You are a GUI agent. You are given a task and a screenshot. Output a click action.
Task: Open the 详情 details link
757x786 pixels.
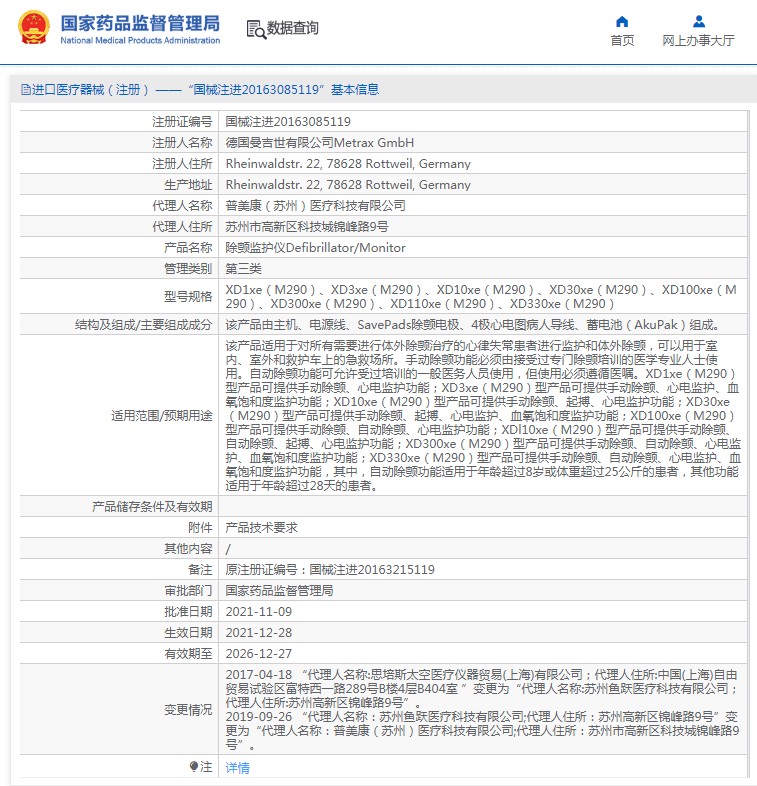[238, 767]
